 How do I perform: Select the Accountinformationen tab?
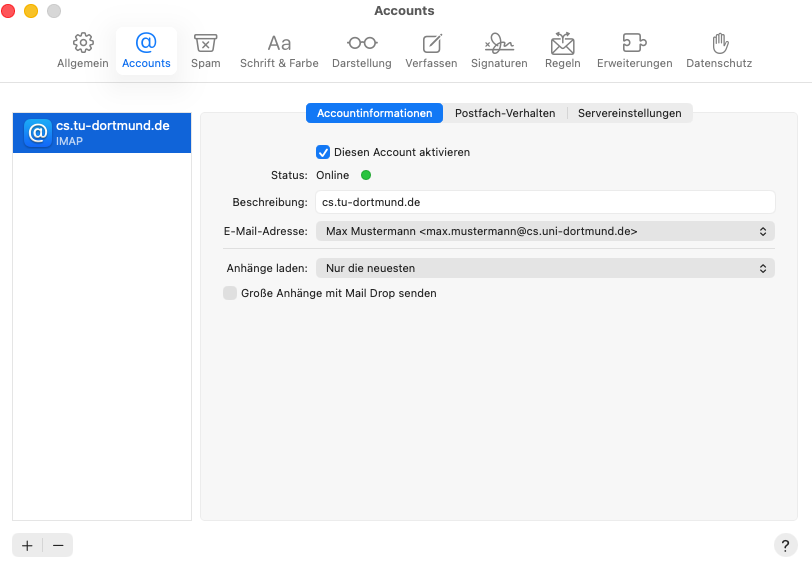(x=374, y=113)
